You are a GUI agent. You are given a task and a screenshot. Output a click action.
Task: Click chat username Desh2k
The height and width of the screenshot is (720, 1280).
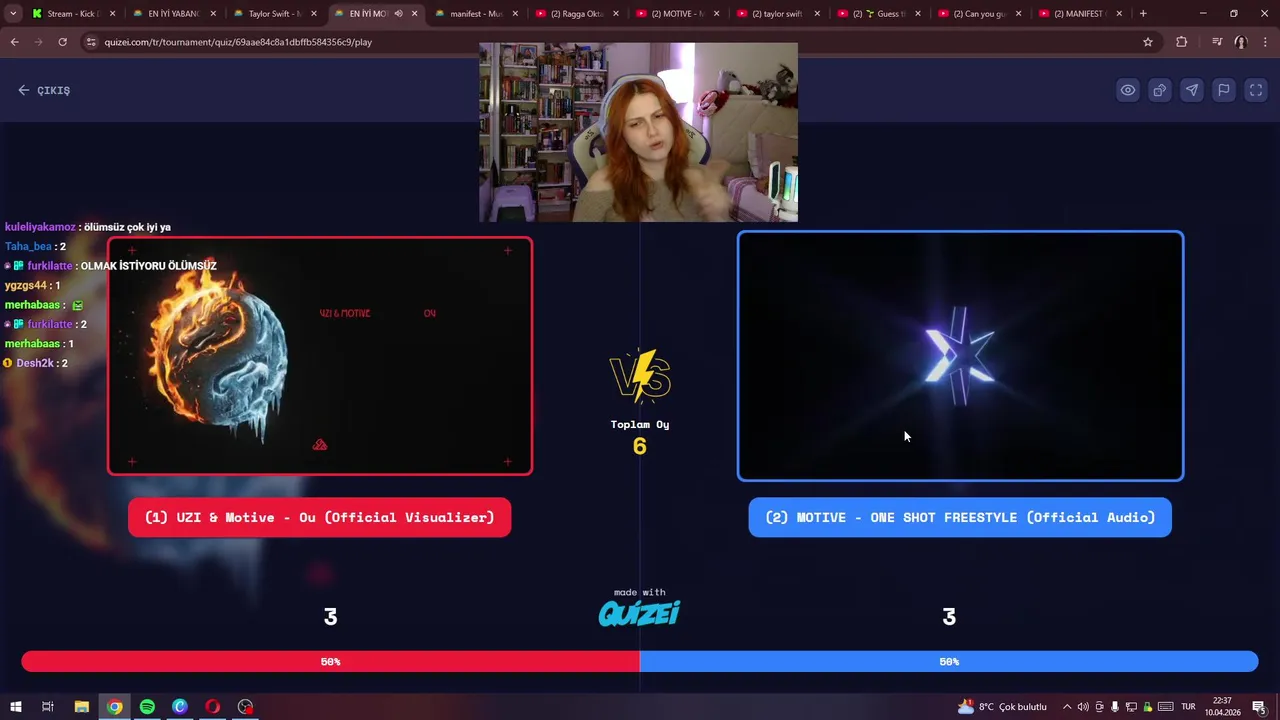click(x=34, y=363)
